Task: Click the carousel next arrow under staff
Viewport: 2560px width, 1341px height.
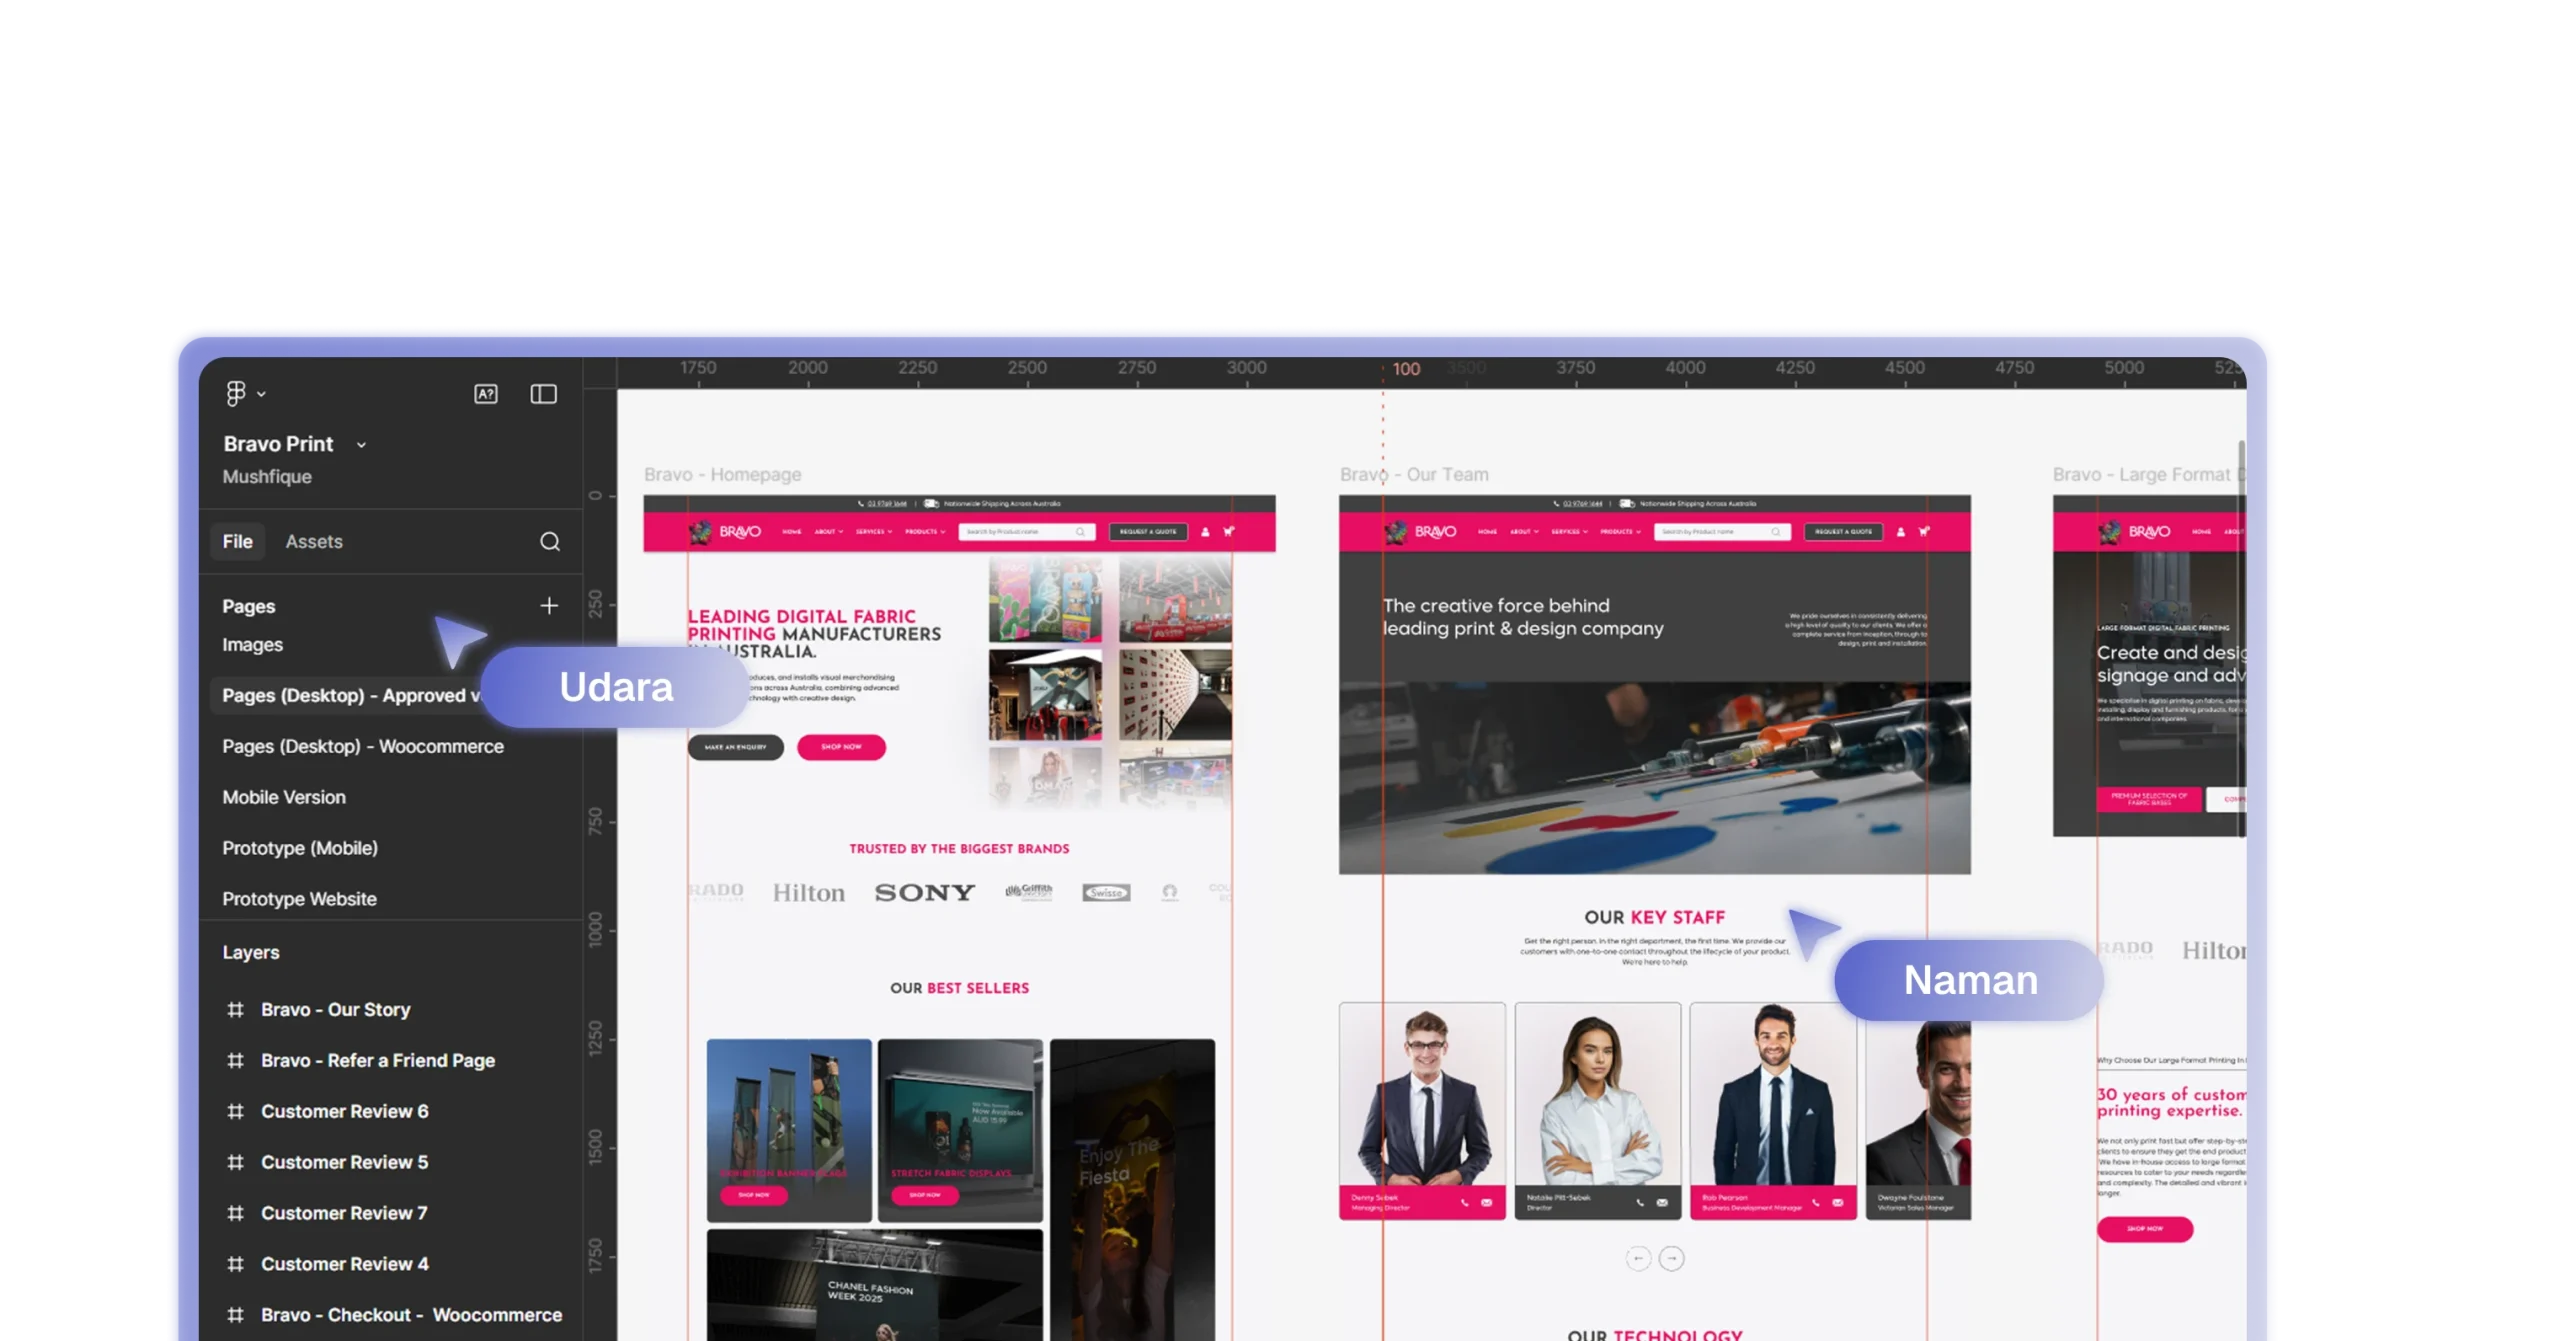Action: point(1672,1258)
